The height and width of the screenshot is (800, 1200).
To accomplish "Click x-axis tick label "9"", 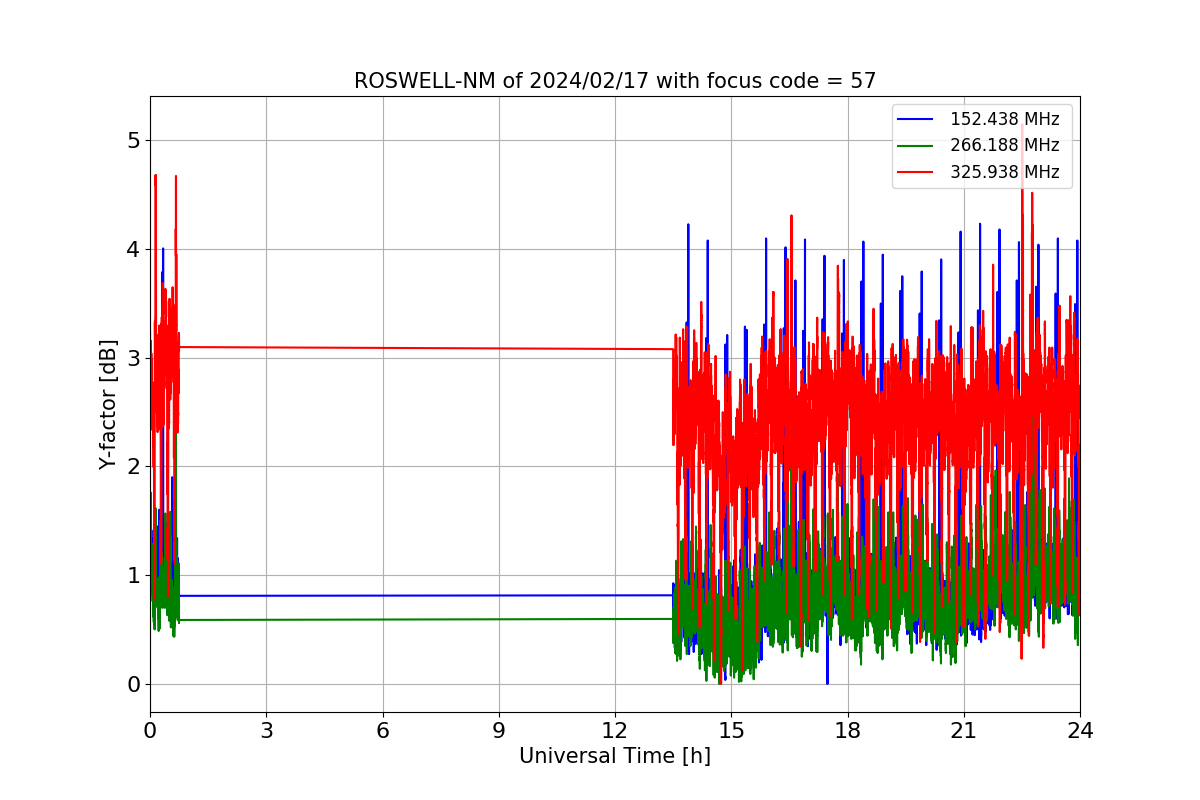I will 499,730.
